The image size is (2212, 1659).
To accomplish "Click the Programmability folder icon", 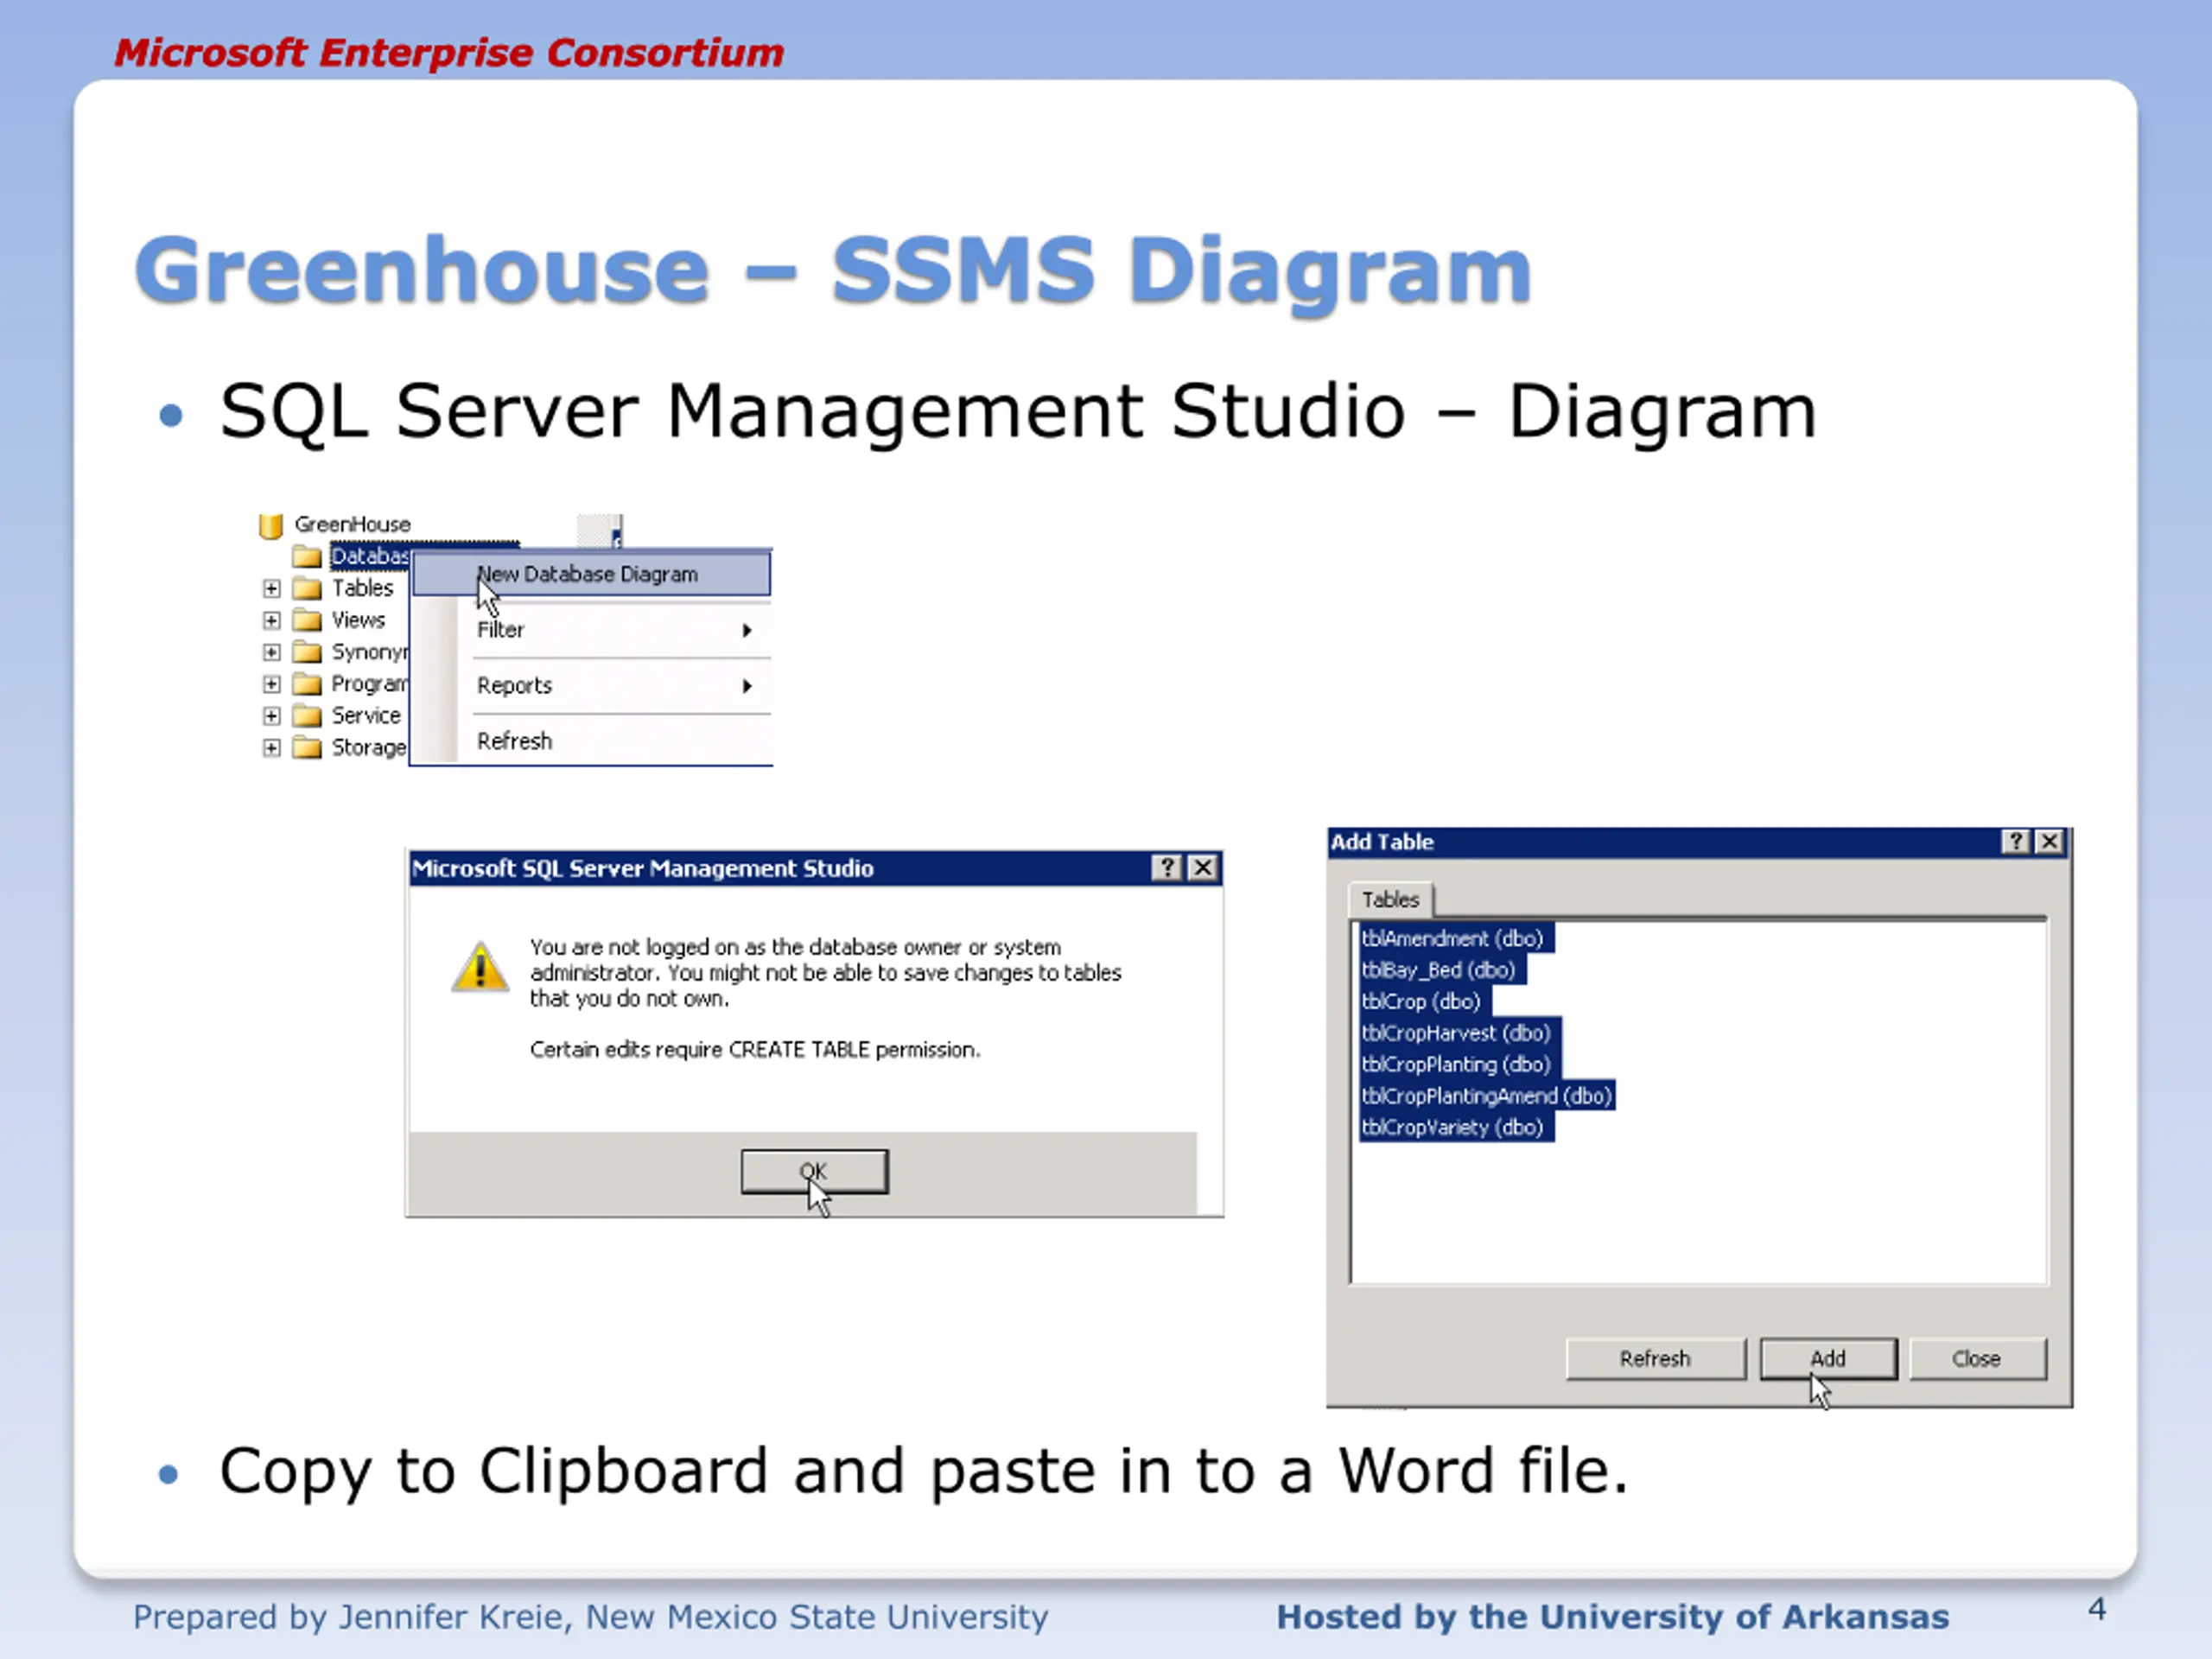I will pyautogui.click(x=306, y=684).
